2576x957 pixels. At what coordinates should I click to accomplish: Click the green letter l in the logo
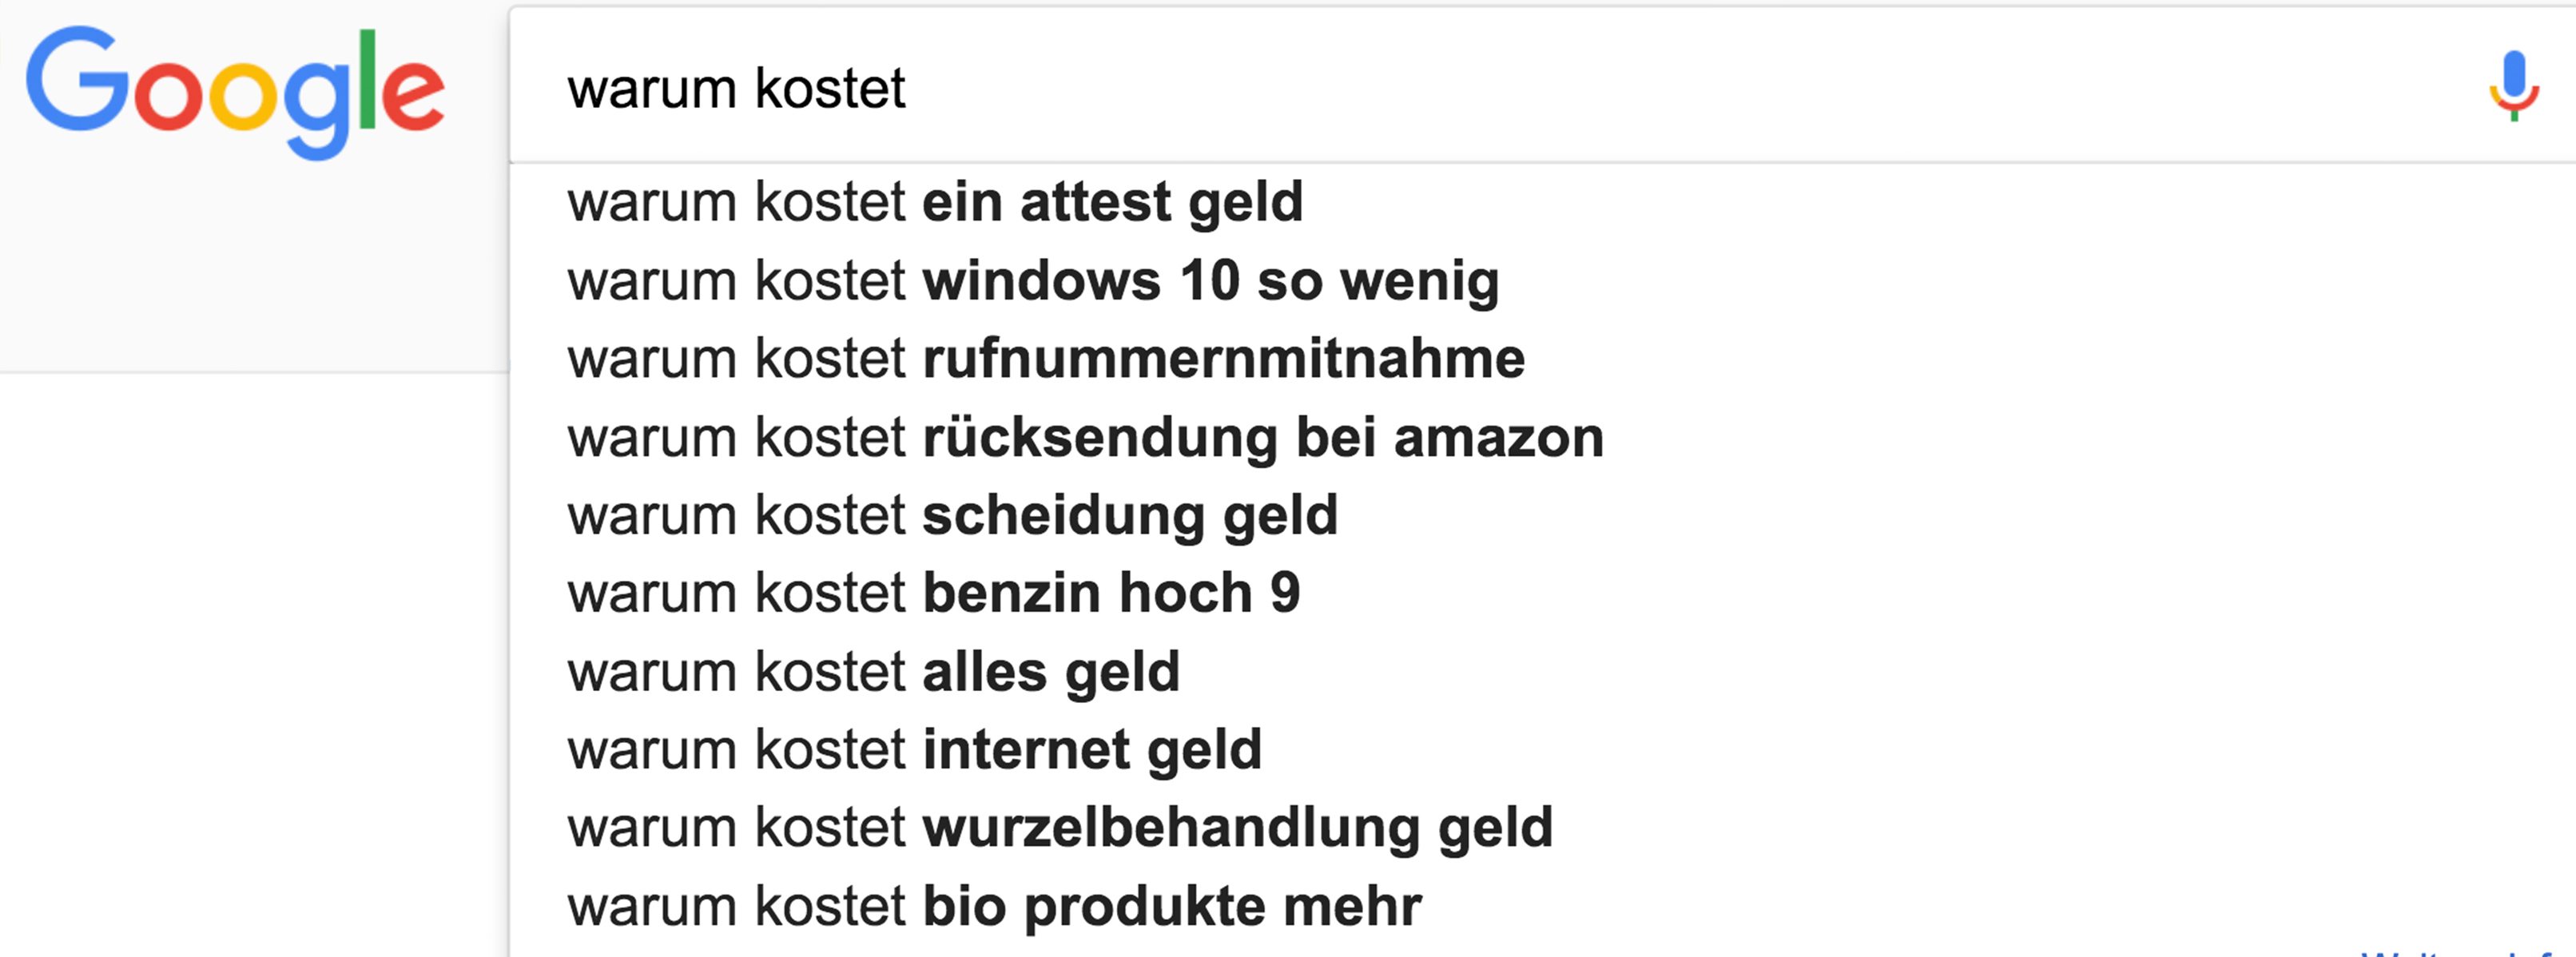point(367,80)
